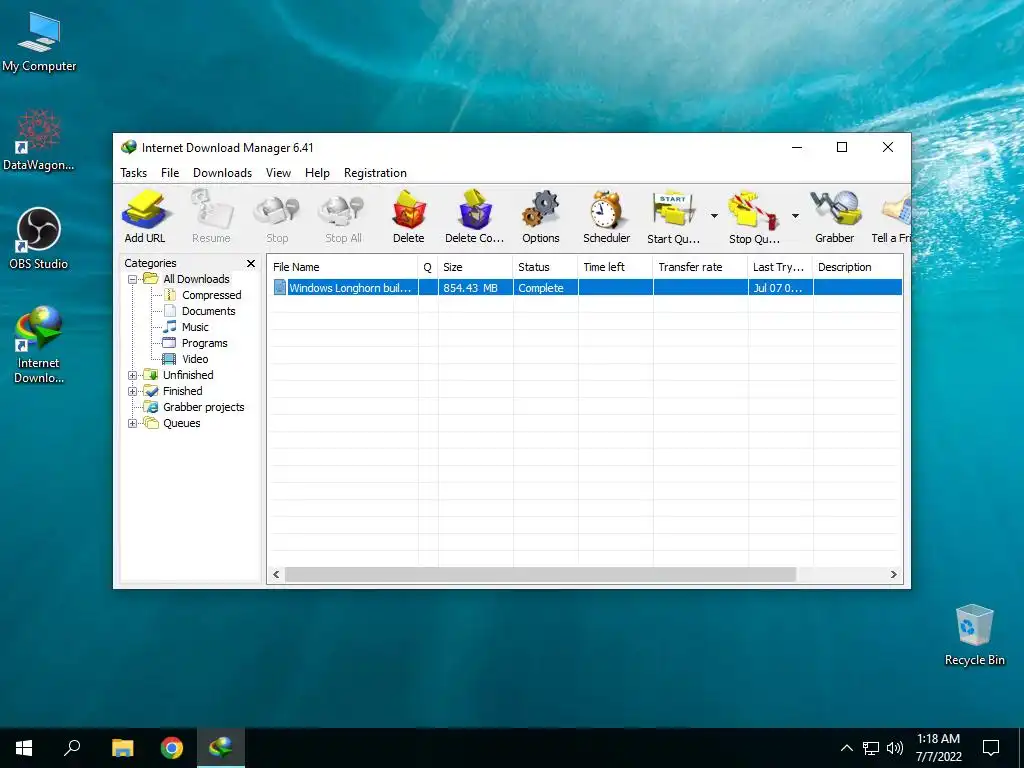This screenshot has width=1024, height=768.
Task: Sort by Size column header
Action: click(x=475, y=267)
